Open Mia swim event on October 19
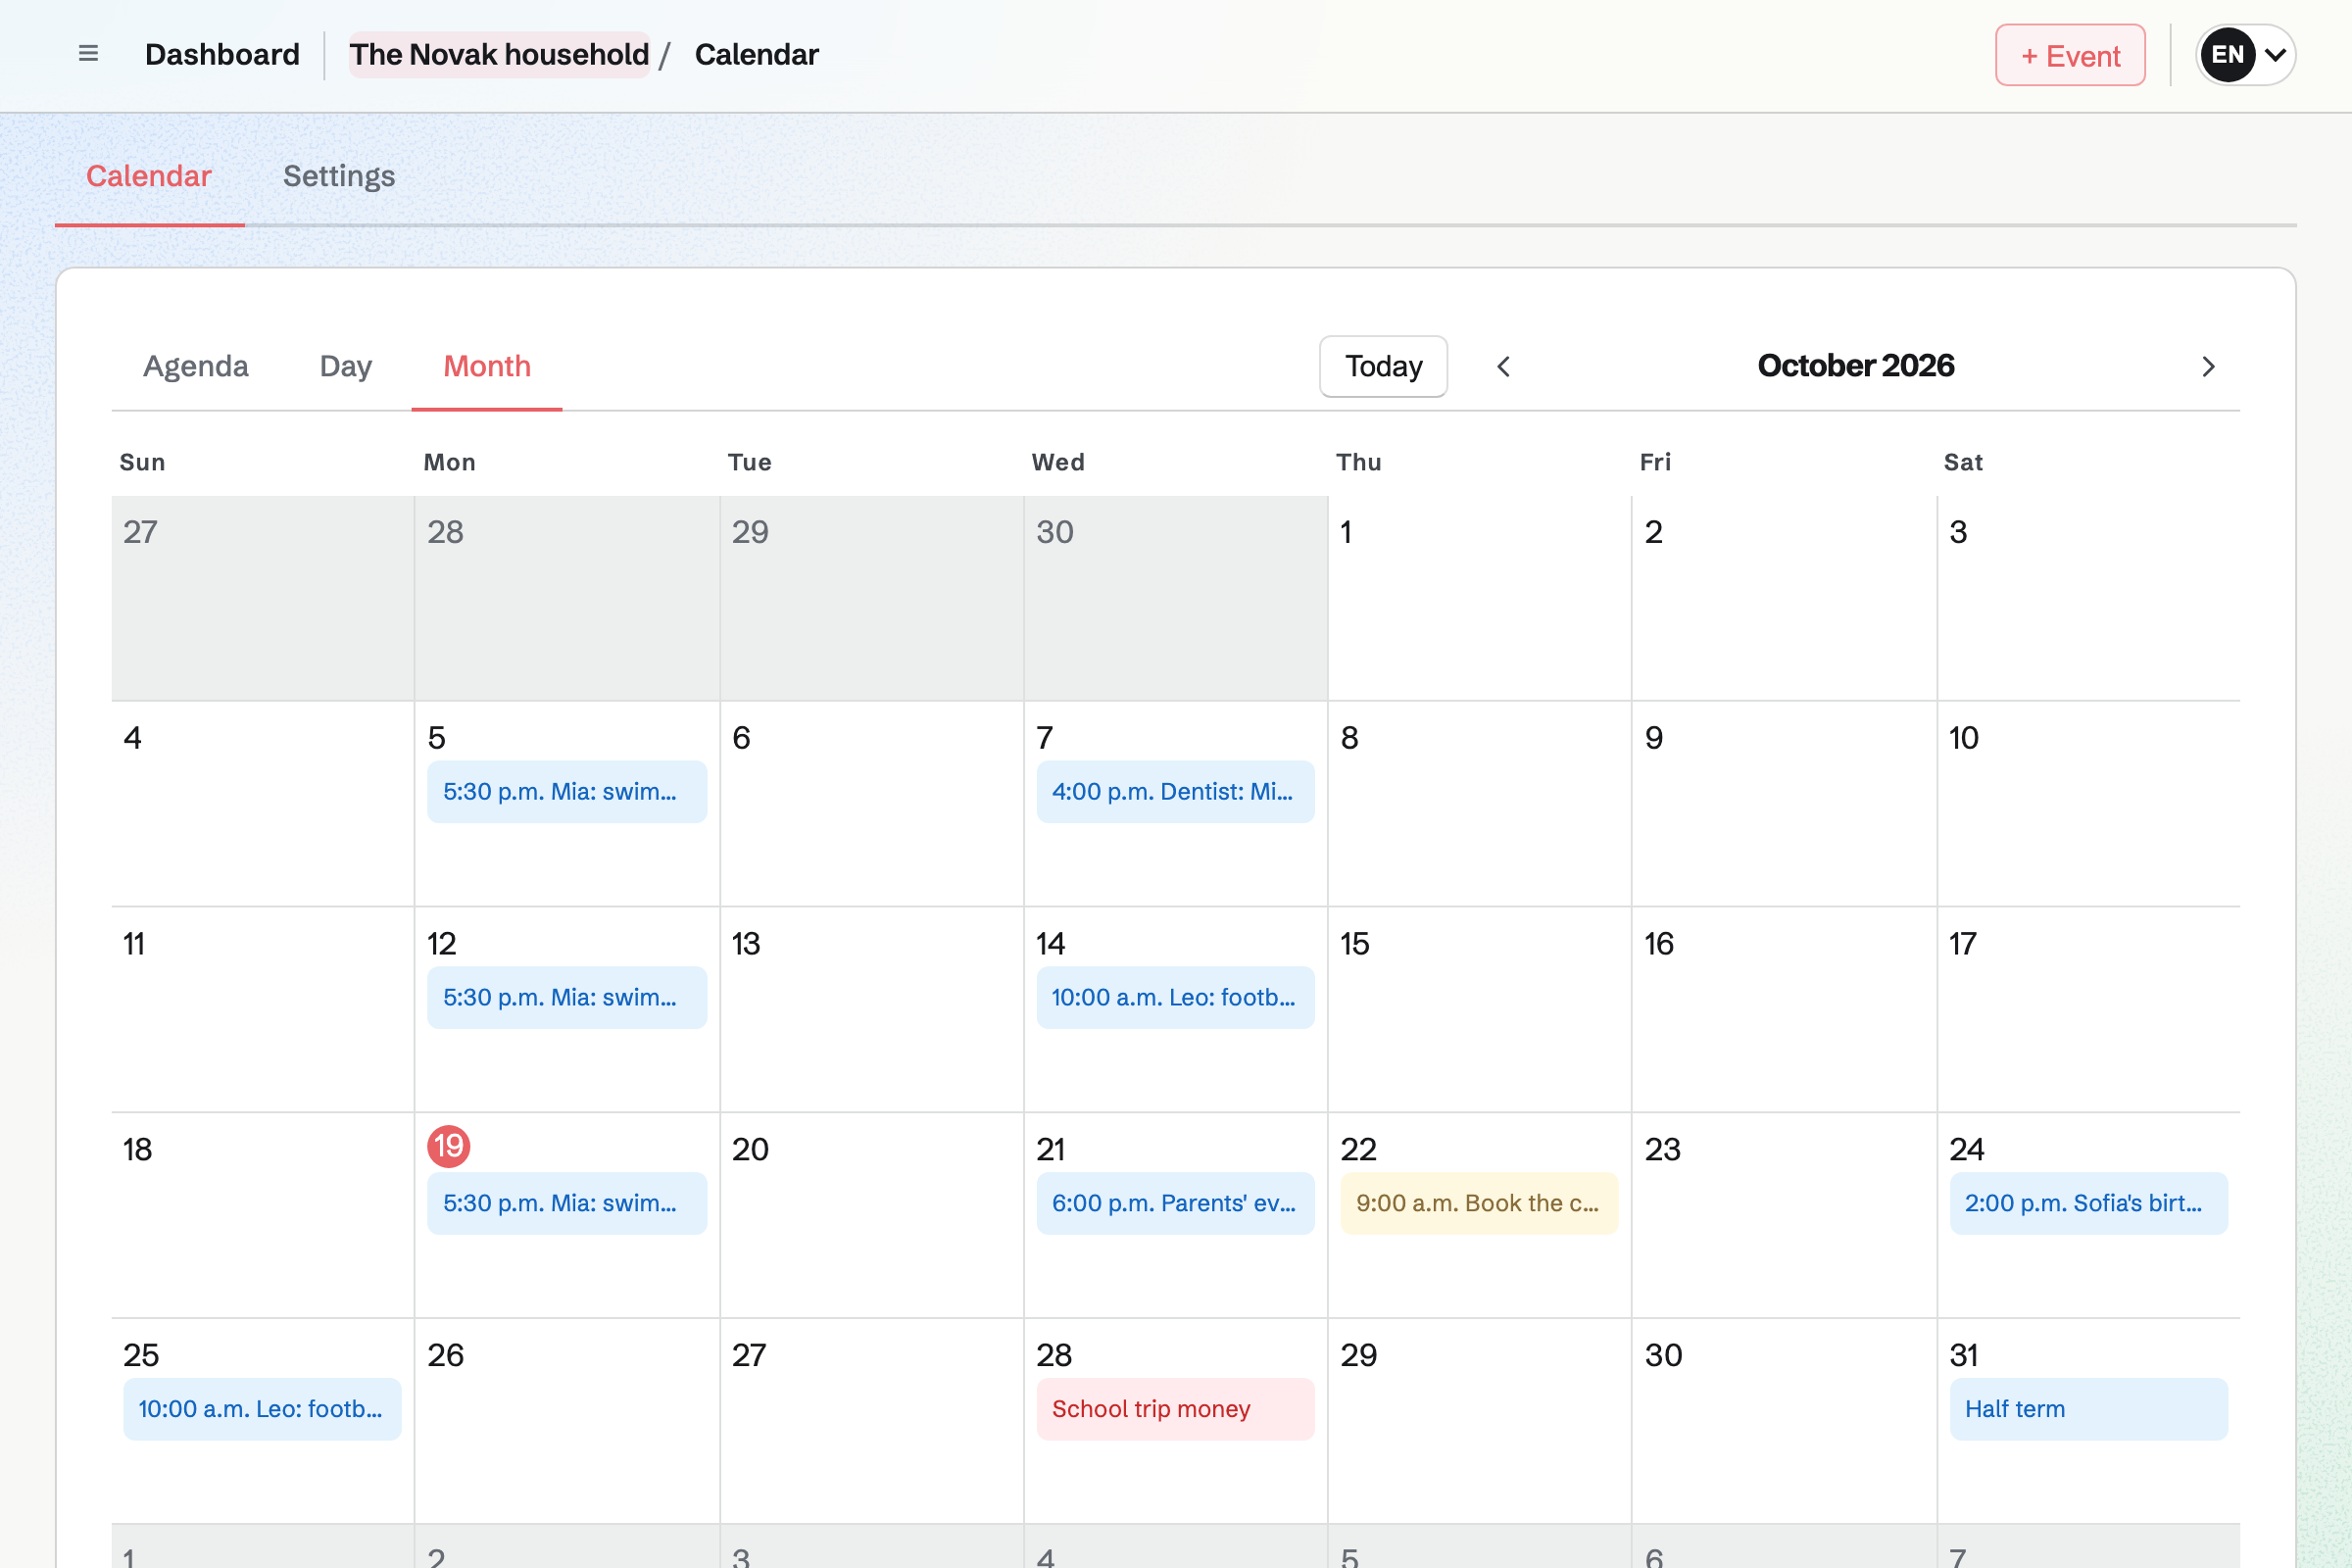The image size is (2352, 1568). point(567,1203)
